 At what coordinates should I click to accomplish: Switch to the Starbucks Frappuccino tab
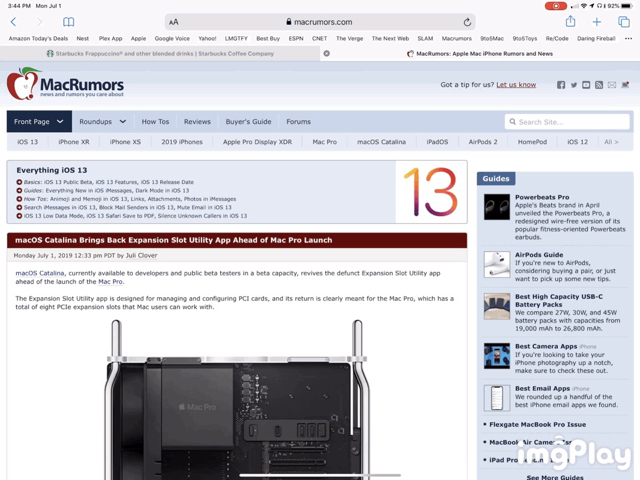[160, 53]
